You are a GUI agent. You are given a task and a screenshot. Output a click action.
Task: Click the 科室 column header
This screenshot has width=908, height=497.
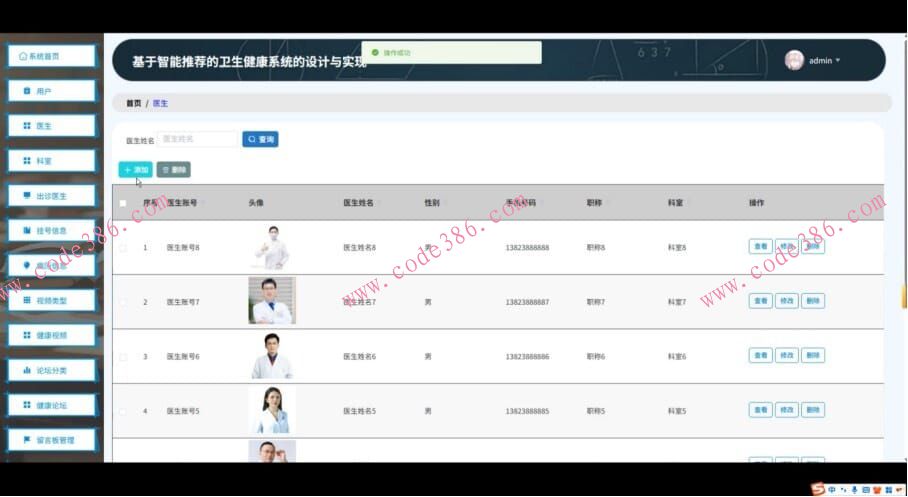tap(675, 203)
